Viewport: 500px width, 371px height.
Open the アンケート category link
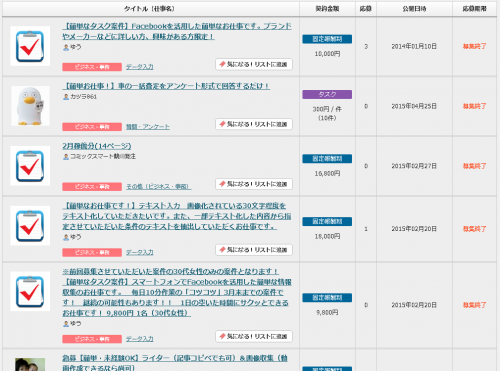pos(148,127)
